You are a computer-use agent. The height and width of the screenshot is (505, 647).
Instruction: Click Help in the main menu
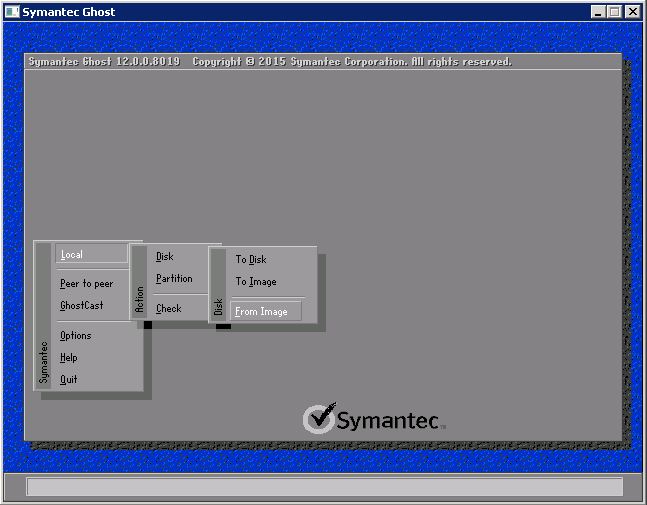point(68,357)
